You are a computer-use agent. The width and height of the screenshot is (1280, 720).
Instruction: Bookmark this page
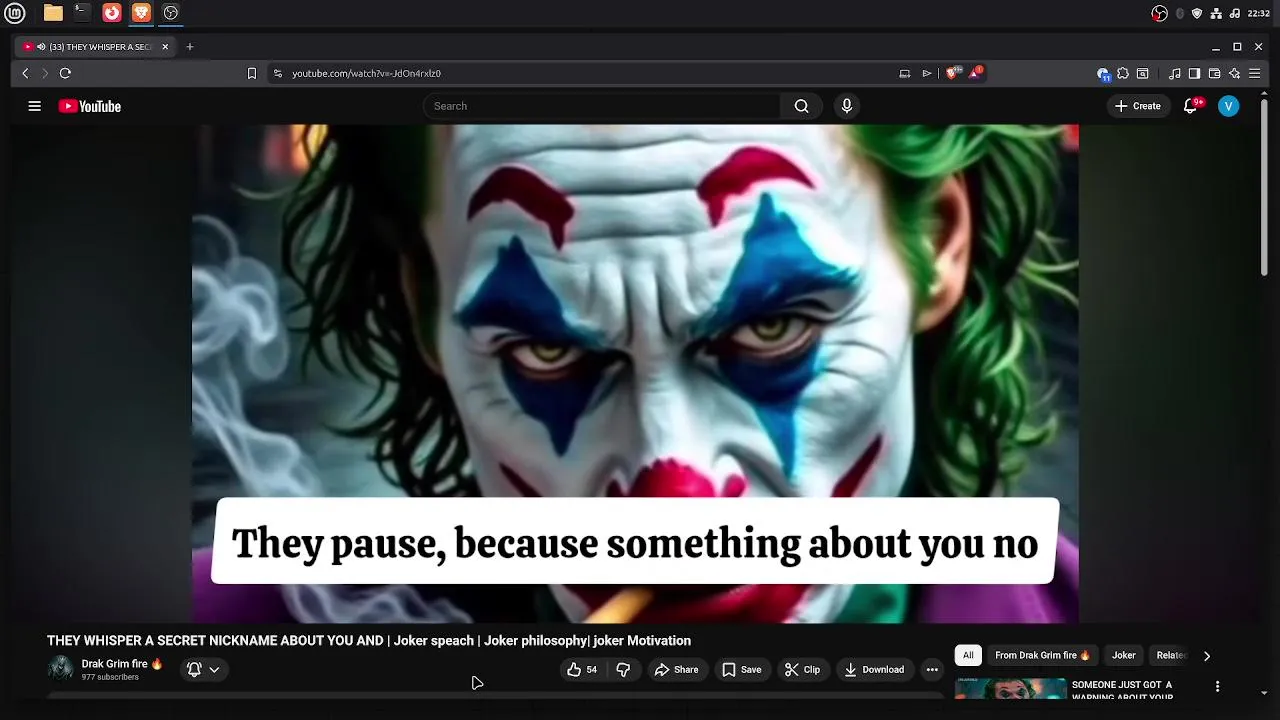click(252, 73)
